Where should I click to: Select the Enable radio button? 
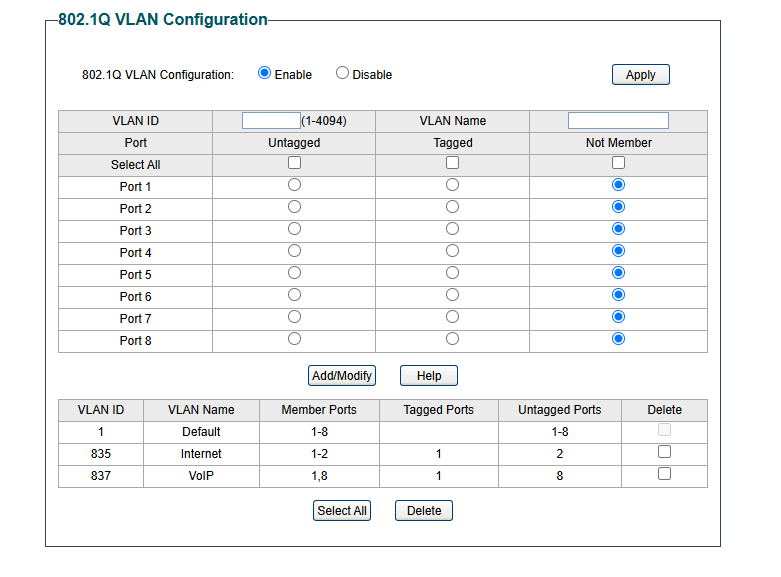tap(264, 73)
